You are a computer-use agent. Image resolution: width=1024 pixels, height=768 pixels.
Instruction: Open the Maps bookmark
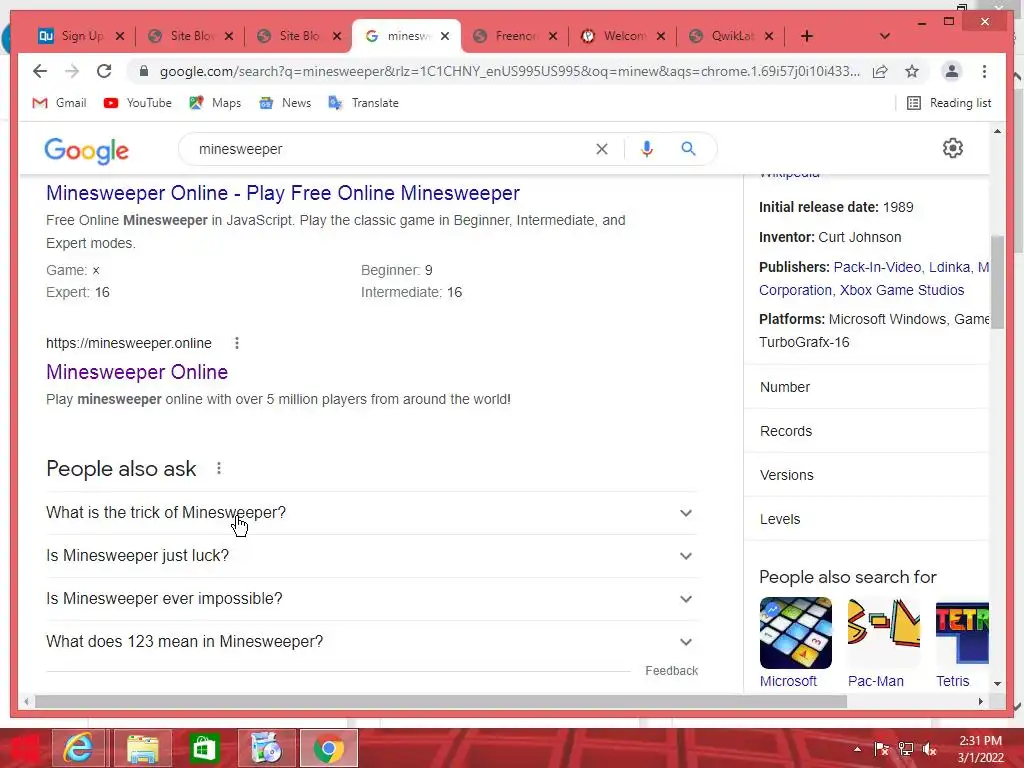[x=215, y=103]
